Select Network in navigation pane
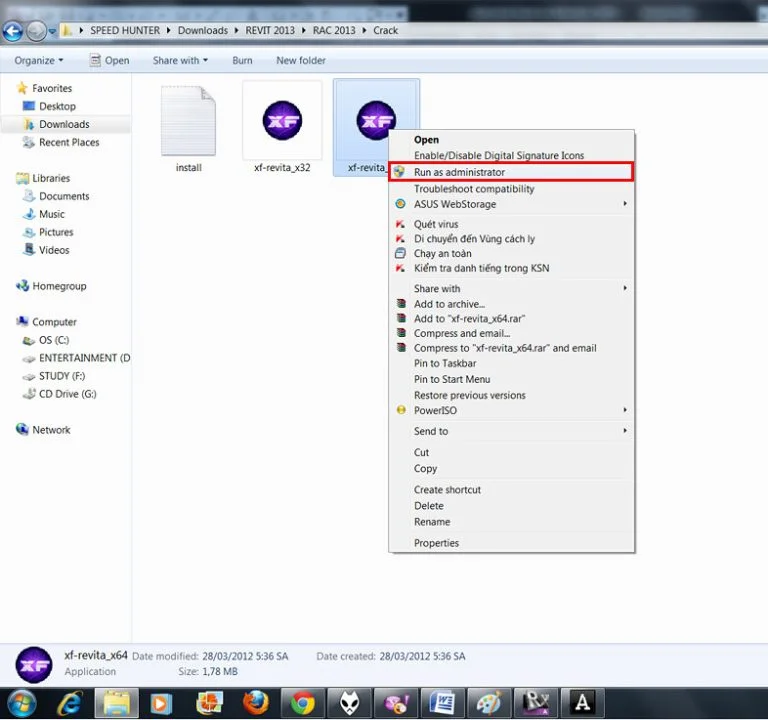This screenshot has width=768, height=720. 44,430
